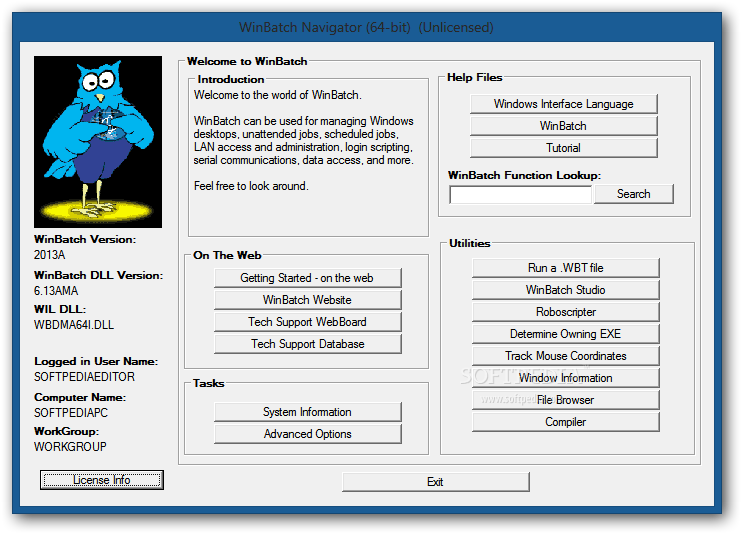Click the 'WIL DLL:' label
Image resolution: width=742 pixels, height=534 pixels.
click(x=60, y=310)
